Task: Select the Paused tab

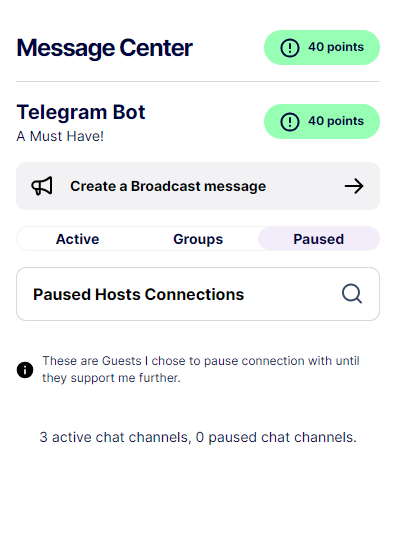Action: coord(319,239)
